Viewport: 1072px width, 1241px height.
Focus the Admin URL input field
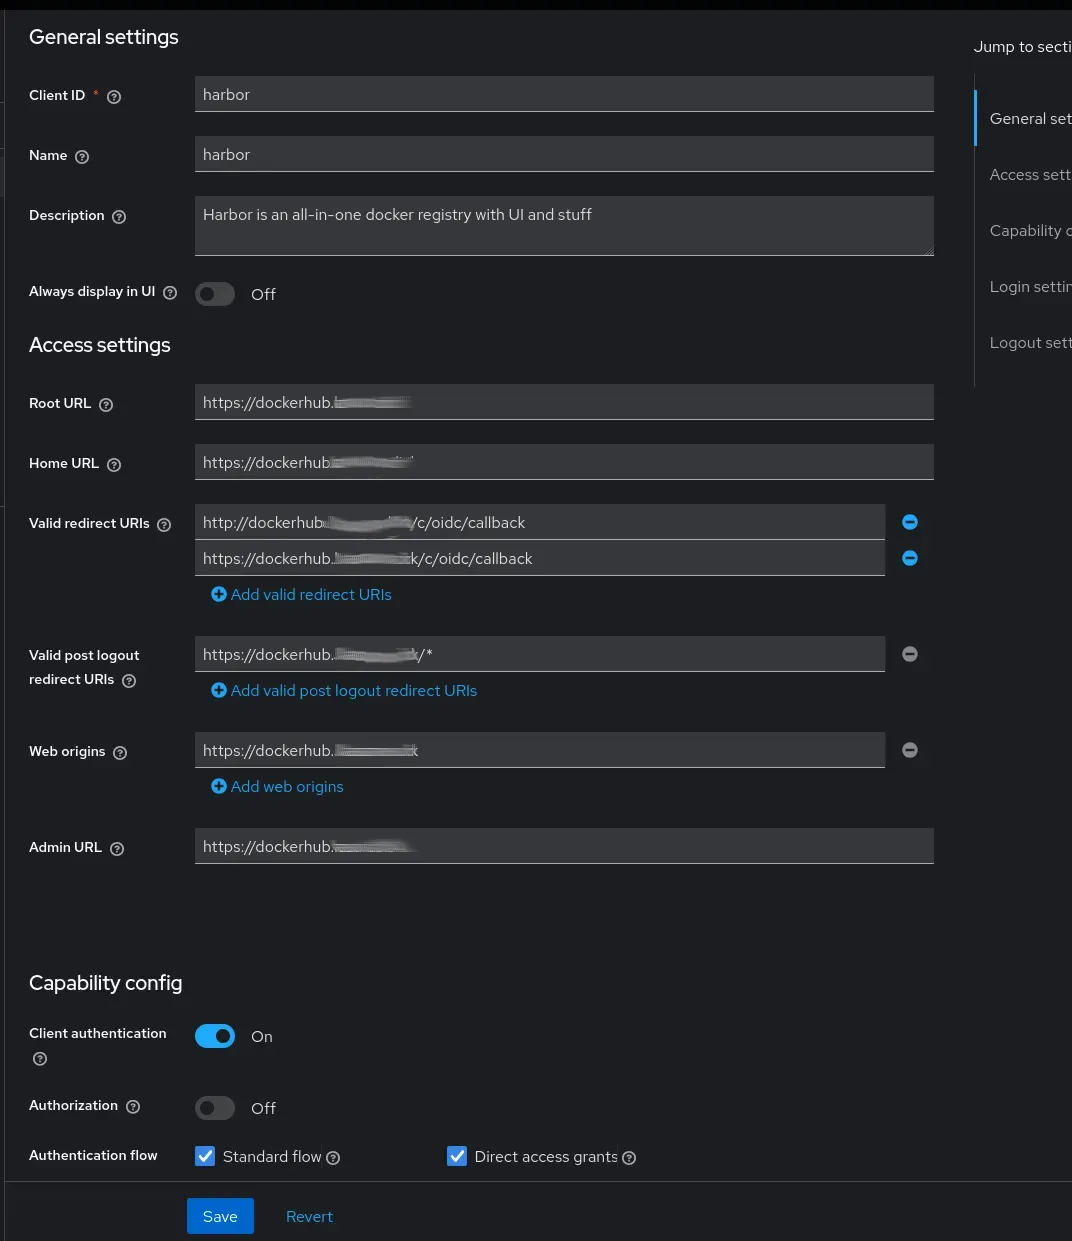point(564,846)
